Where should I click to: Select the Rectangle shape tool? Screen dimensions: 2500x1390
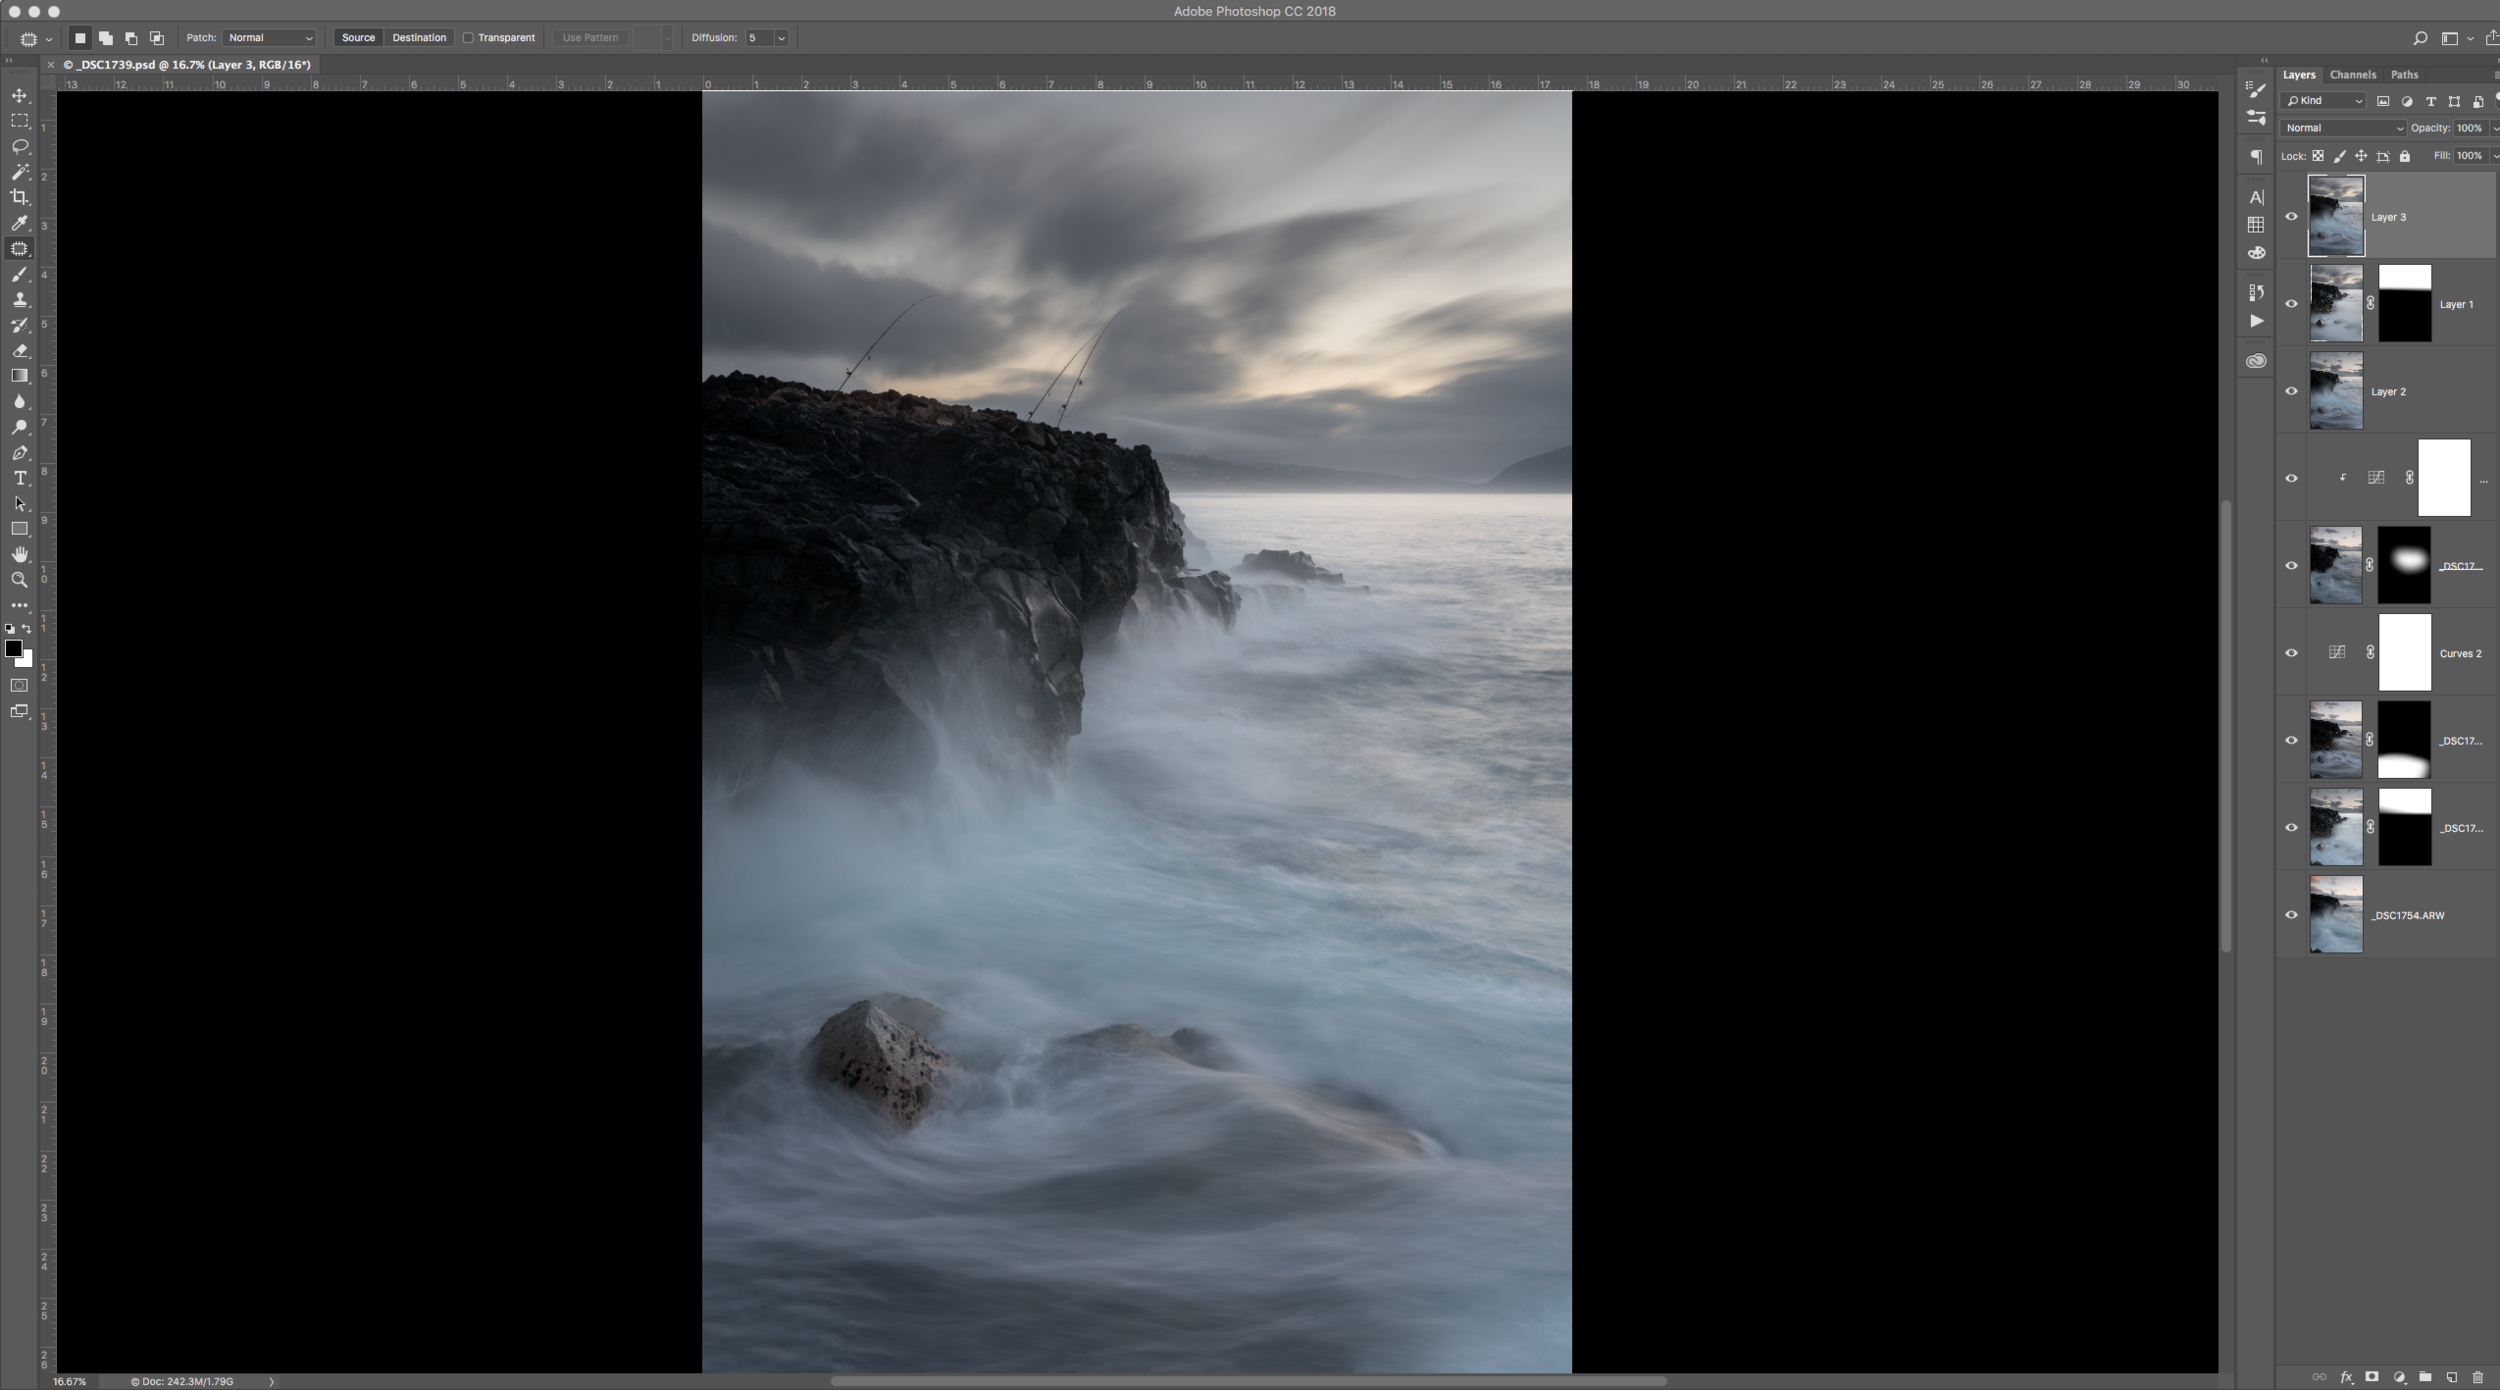click(x=19, y=529)
